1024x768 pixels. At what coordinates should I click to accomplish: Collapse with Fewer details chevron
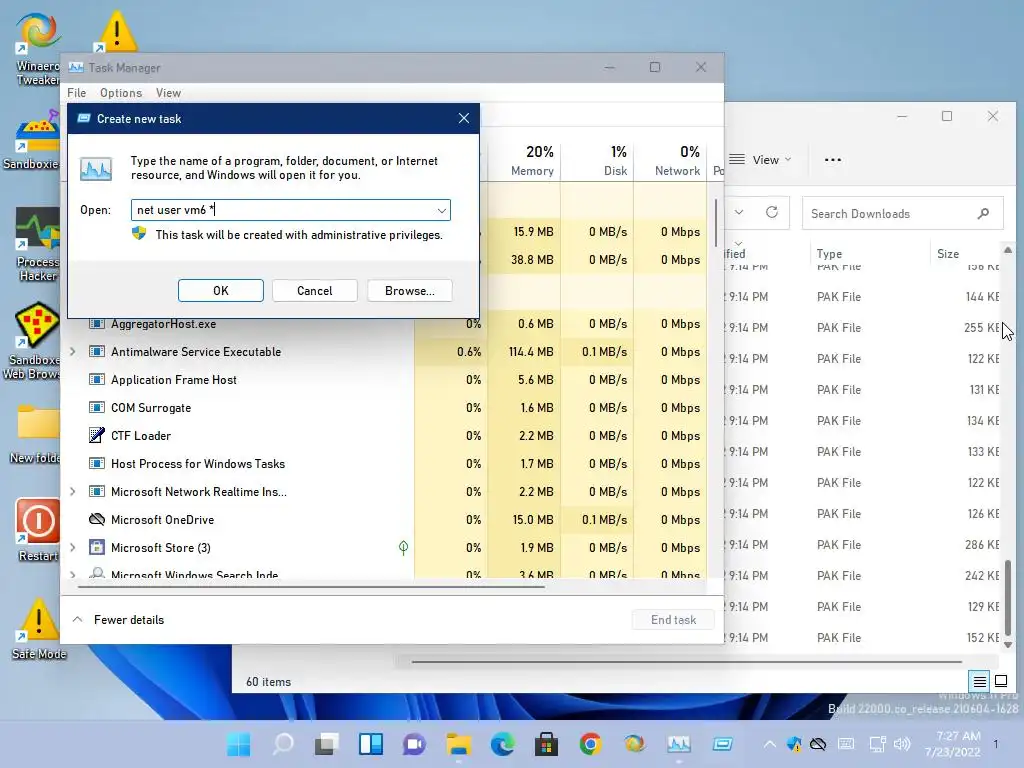[77, 619]
